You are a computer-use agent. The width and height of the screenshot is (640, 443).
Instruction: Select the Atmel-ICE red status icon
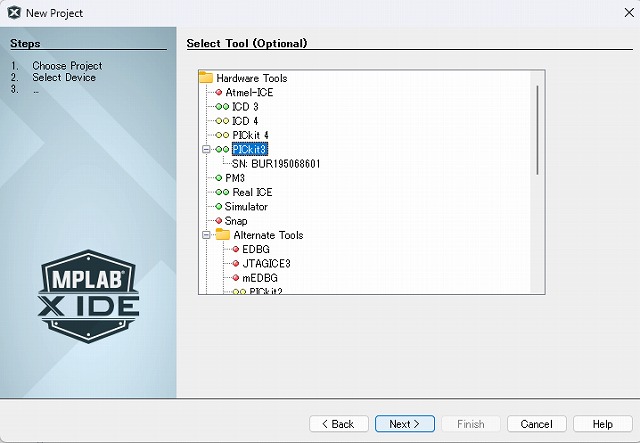click(x=218, y=92)
